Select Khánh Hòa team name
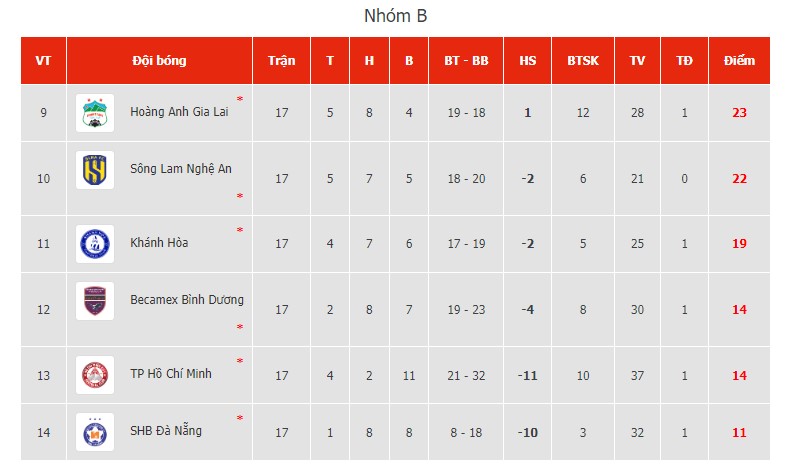This screenshot has width=791, height=473. click(x=159, y=243)
